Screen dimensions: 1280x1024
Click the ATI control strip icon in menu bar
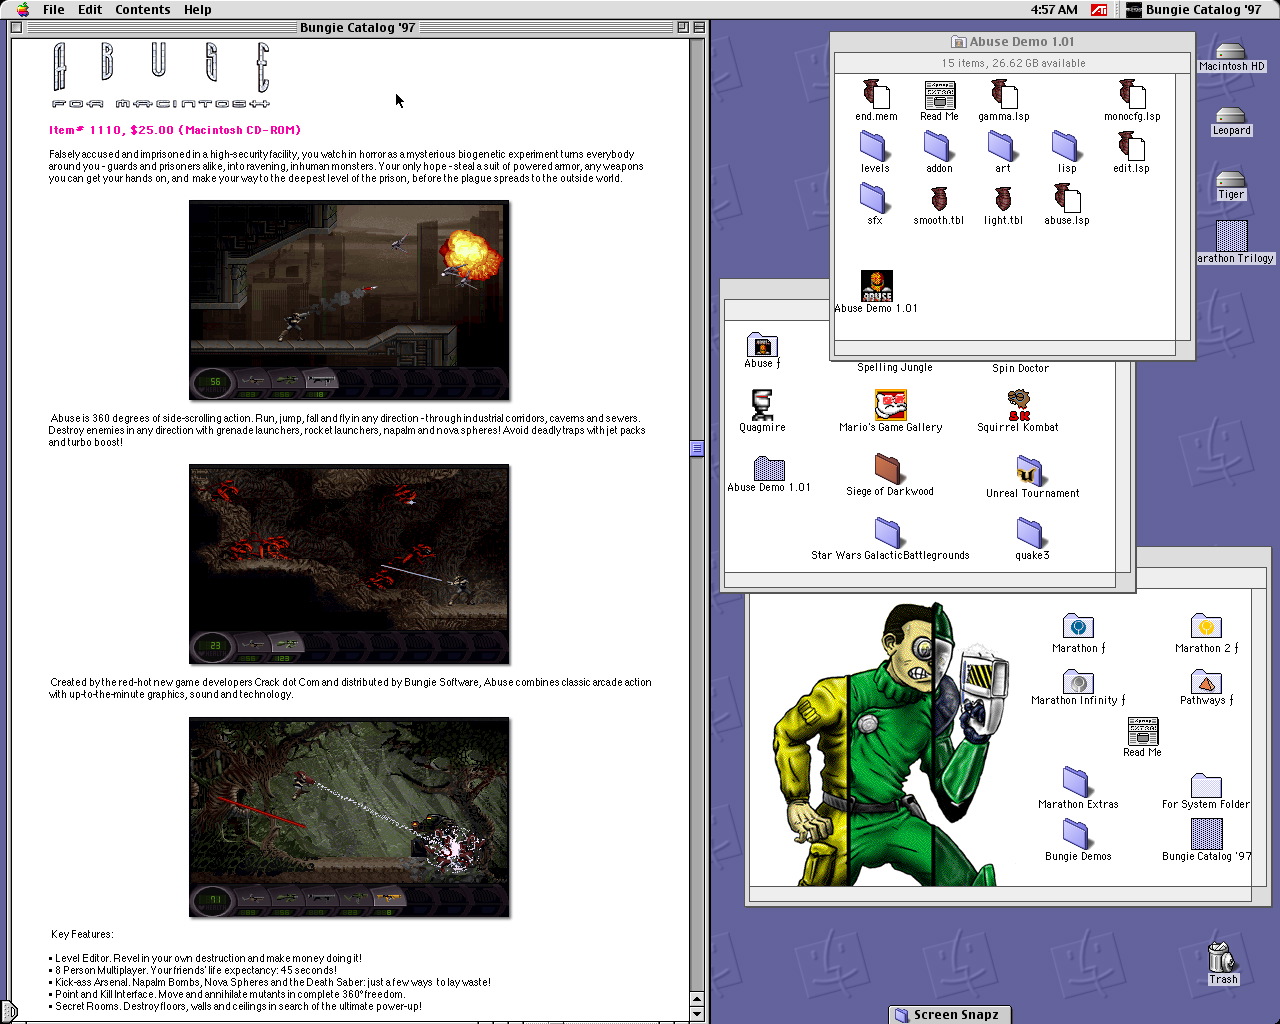1098,9
